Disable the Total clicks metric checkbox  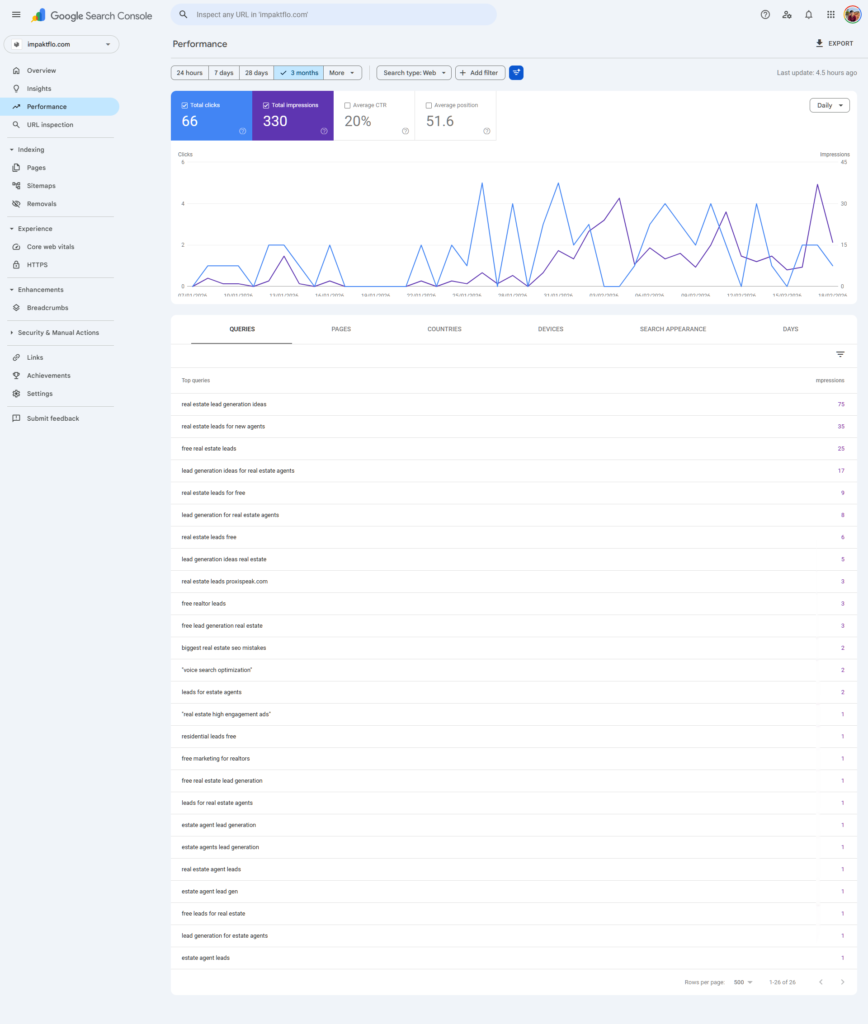182,103
